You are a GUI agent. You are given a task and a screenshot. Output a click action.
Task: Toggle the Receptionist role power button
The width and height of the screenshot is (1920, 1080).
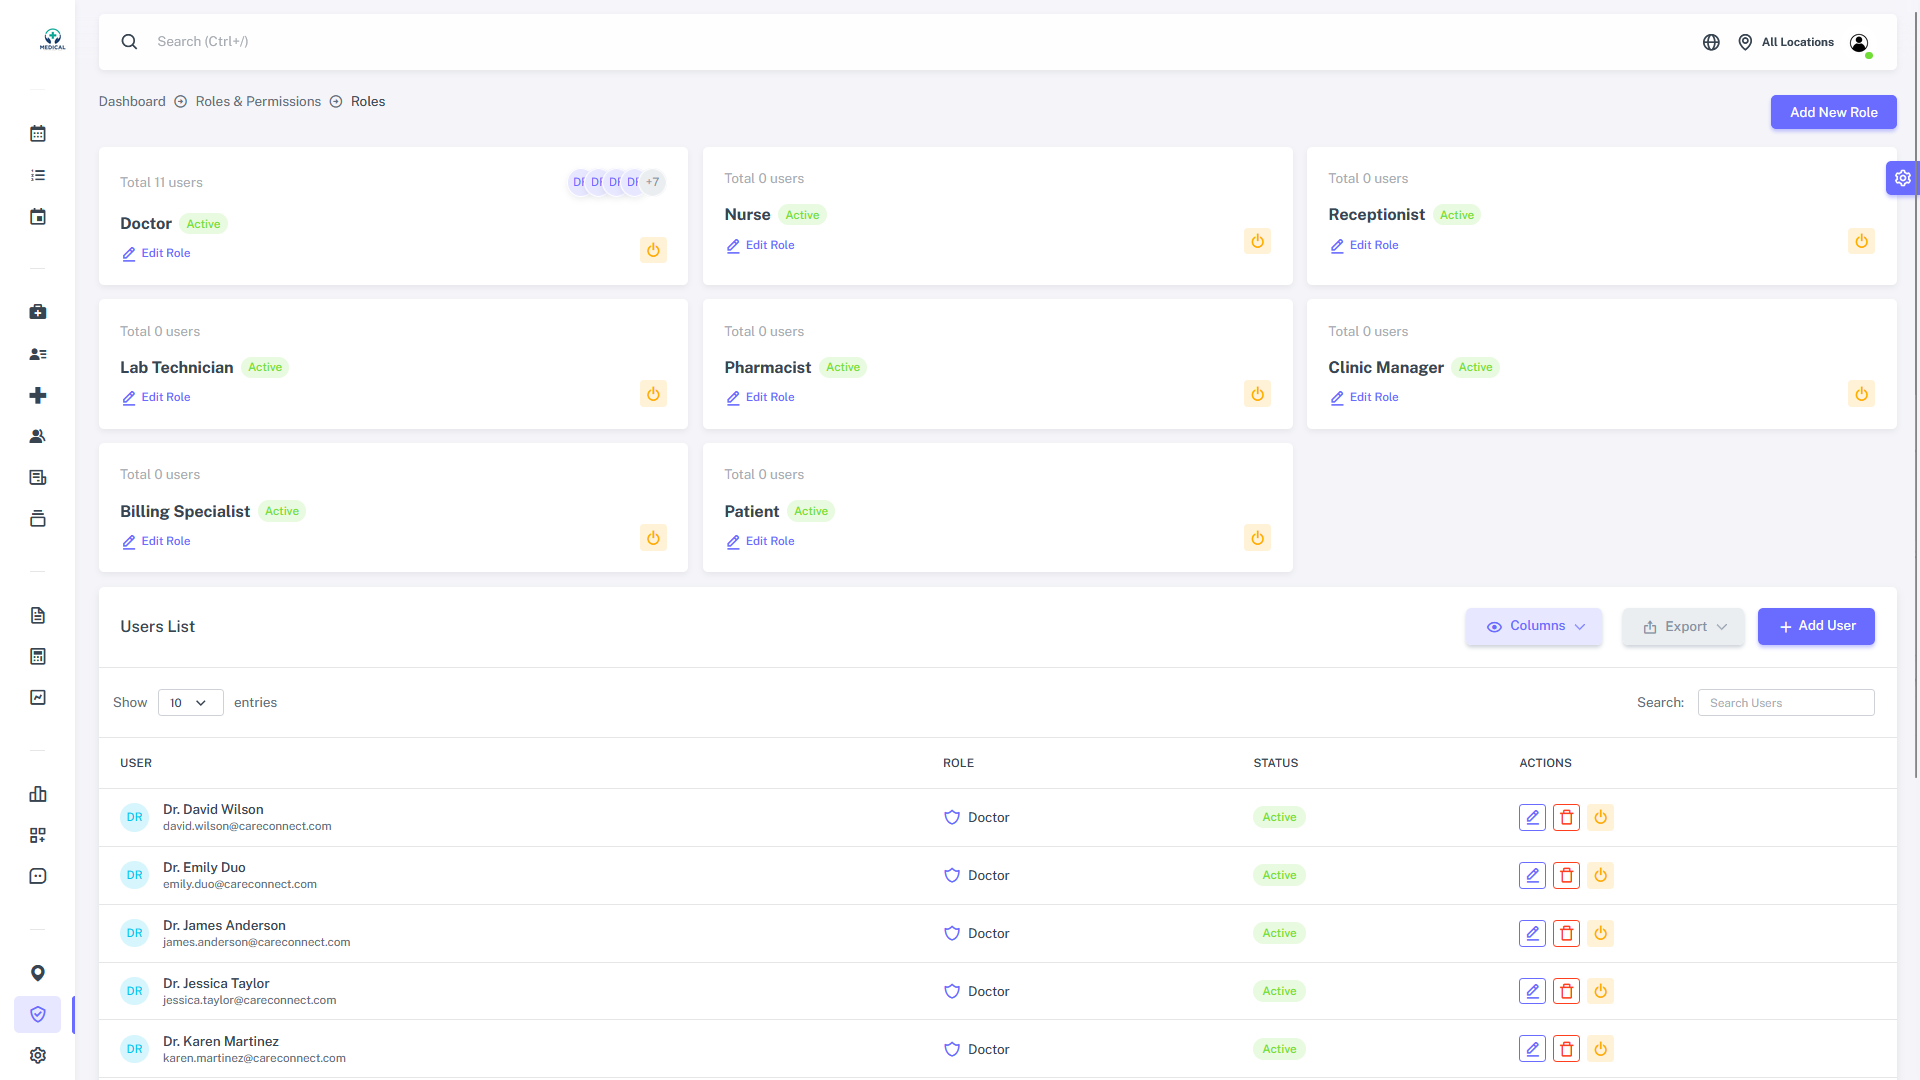[x=1861, y=241]
